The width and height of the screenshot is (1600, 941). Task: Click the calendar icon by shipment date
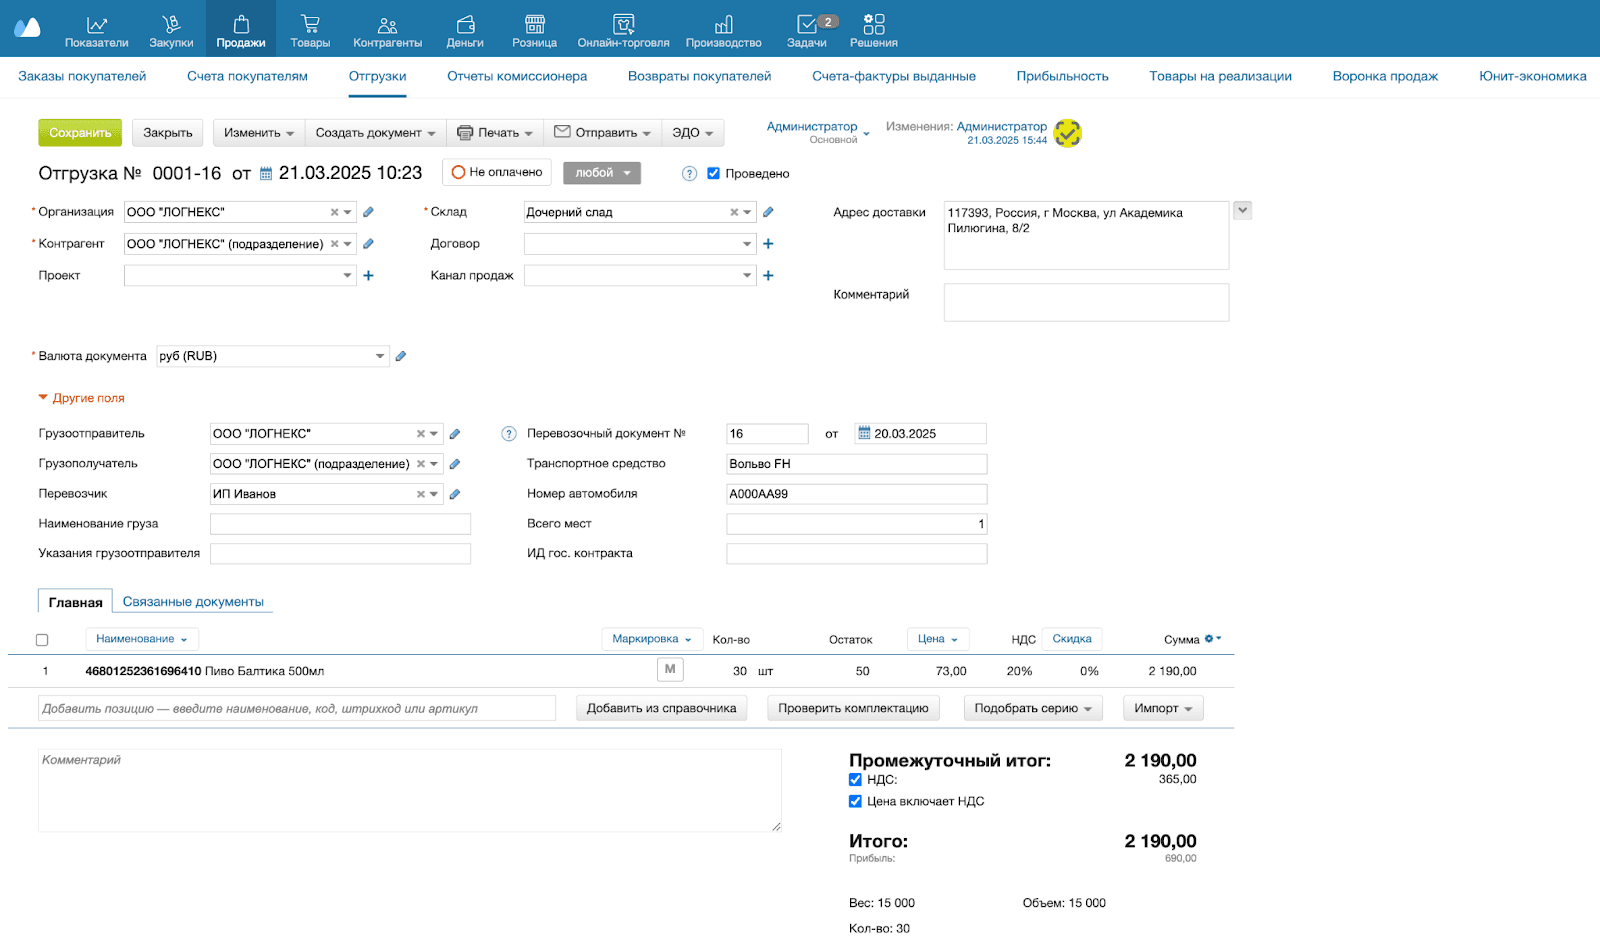pos(266,174)
